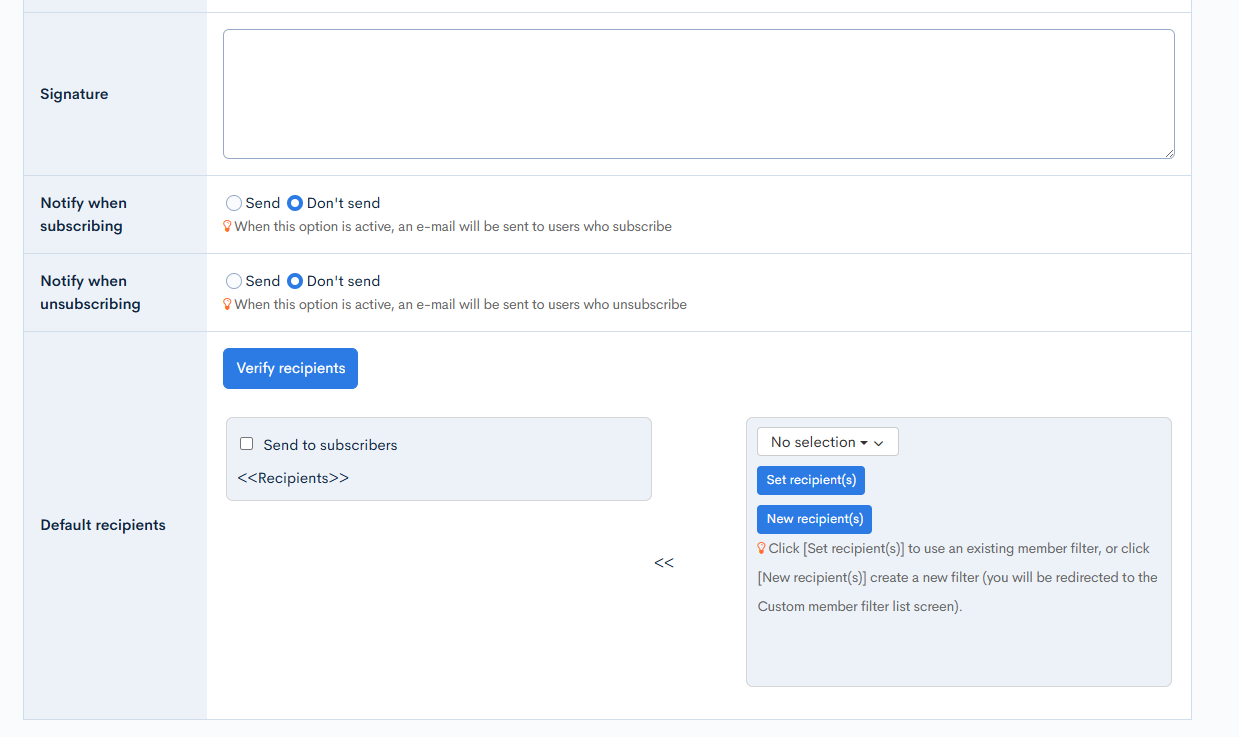The height and width of the screenshot is (737, 1239).
Task: Click the hint text about users who unsubscribe
Action: [460, 304]
